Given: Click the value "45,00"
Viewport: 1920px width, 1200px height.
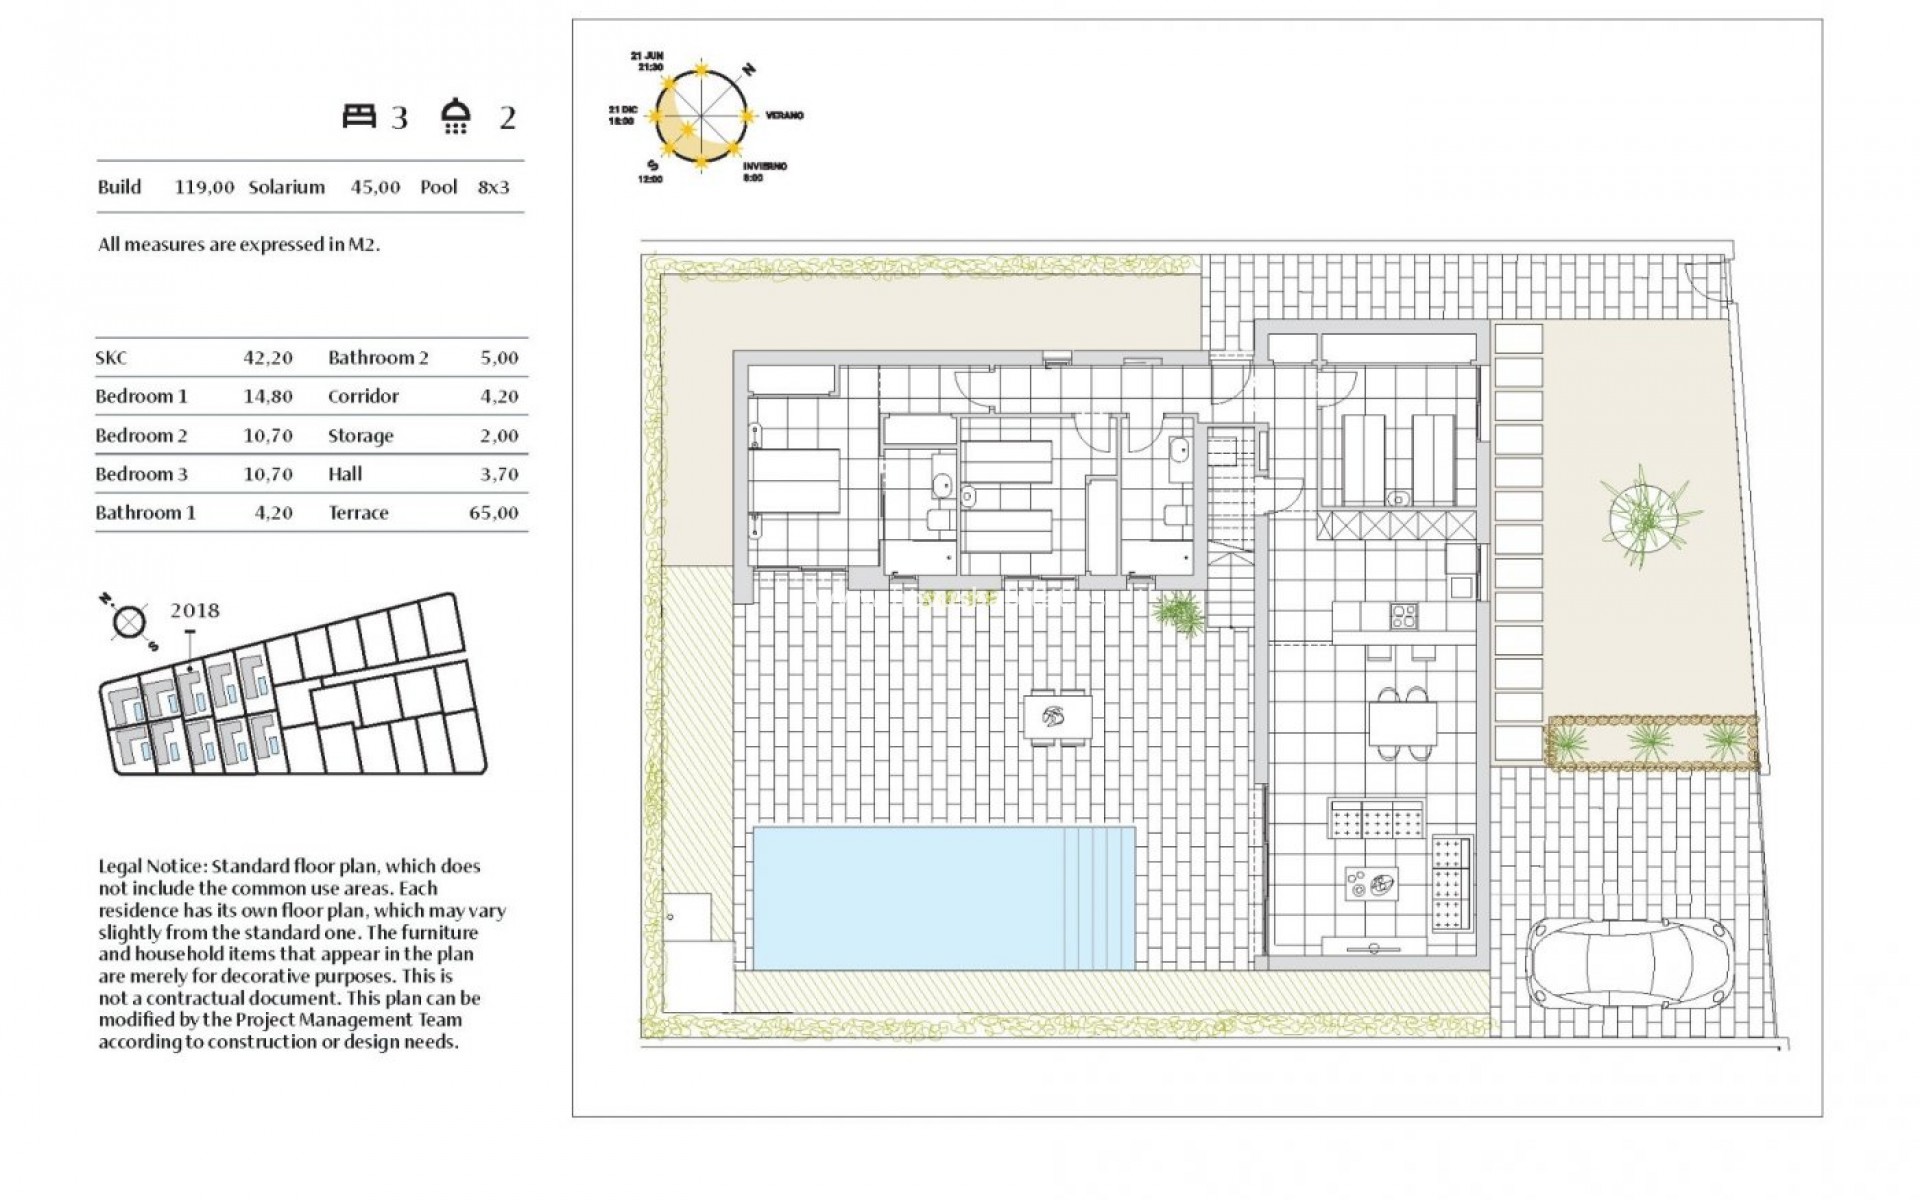Looking at the screenshot, I should [375, 187].
